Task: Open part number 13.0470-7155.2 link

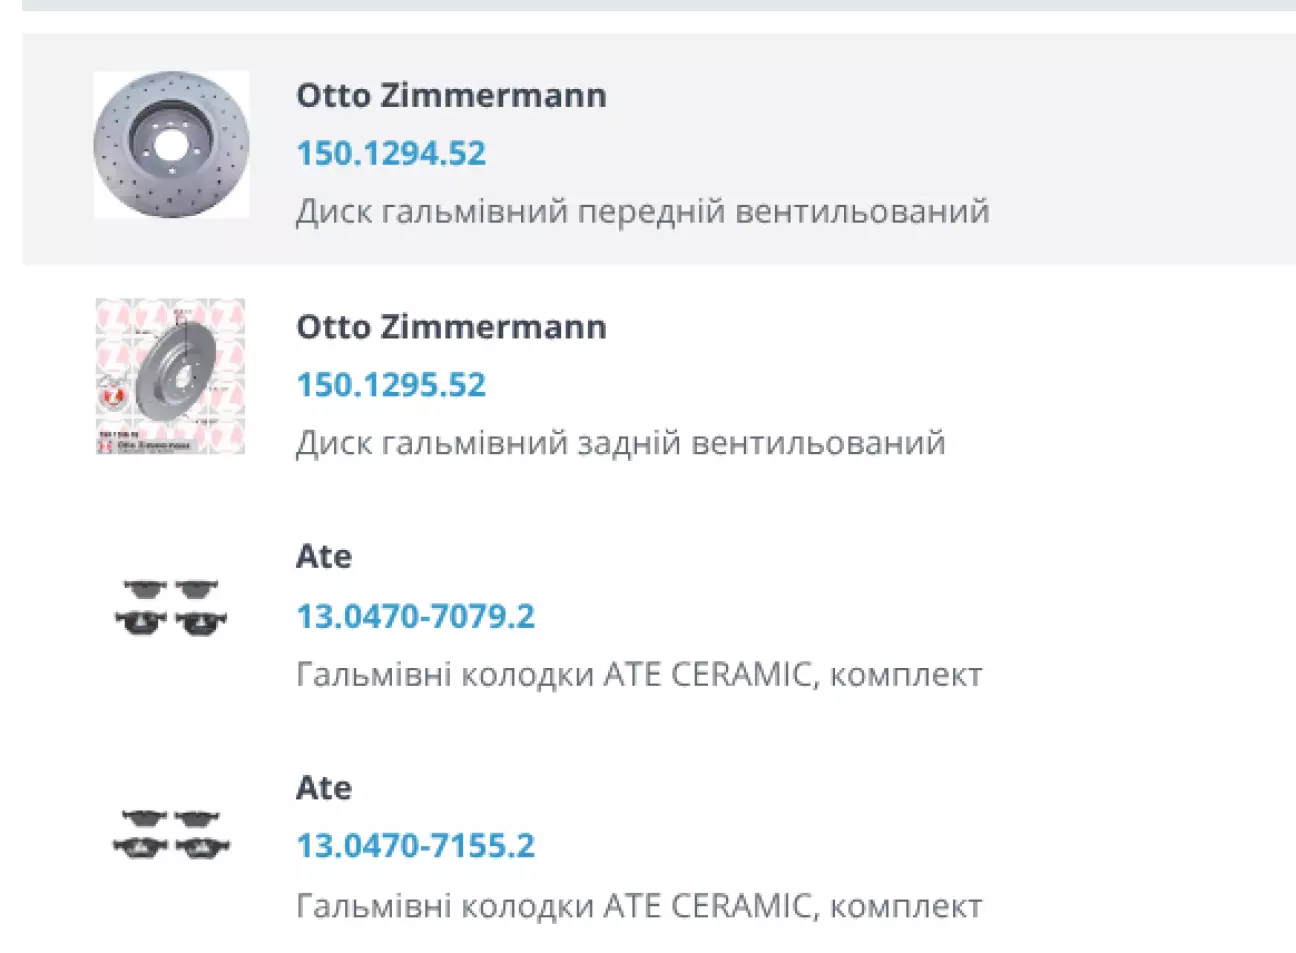Action: pyautogui.click(x=415, y=846)
